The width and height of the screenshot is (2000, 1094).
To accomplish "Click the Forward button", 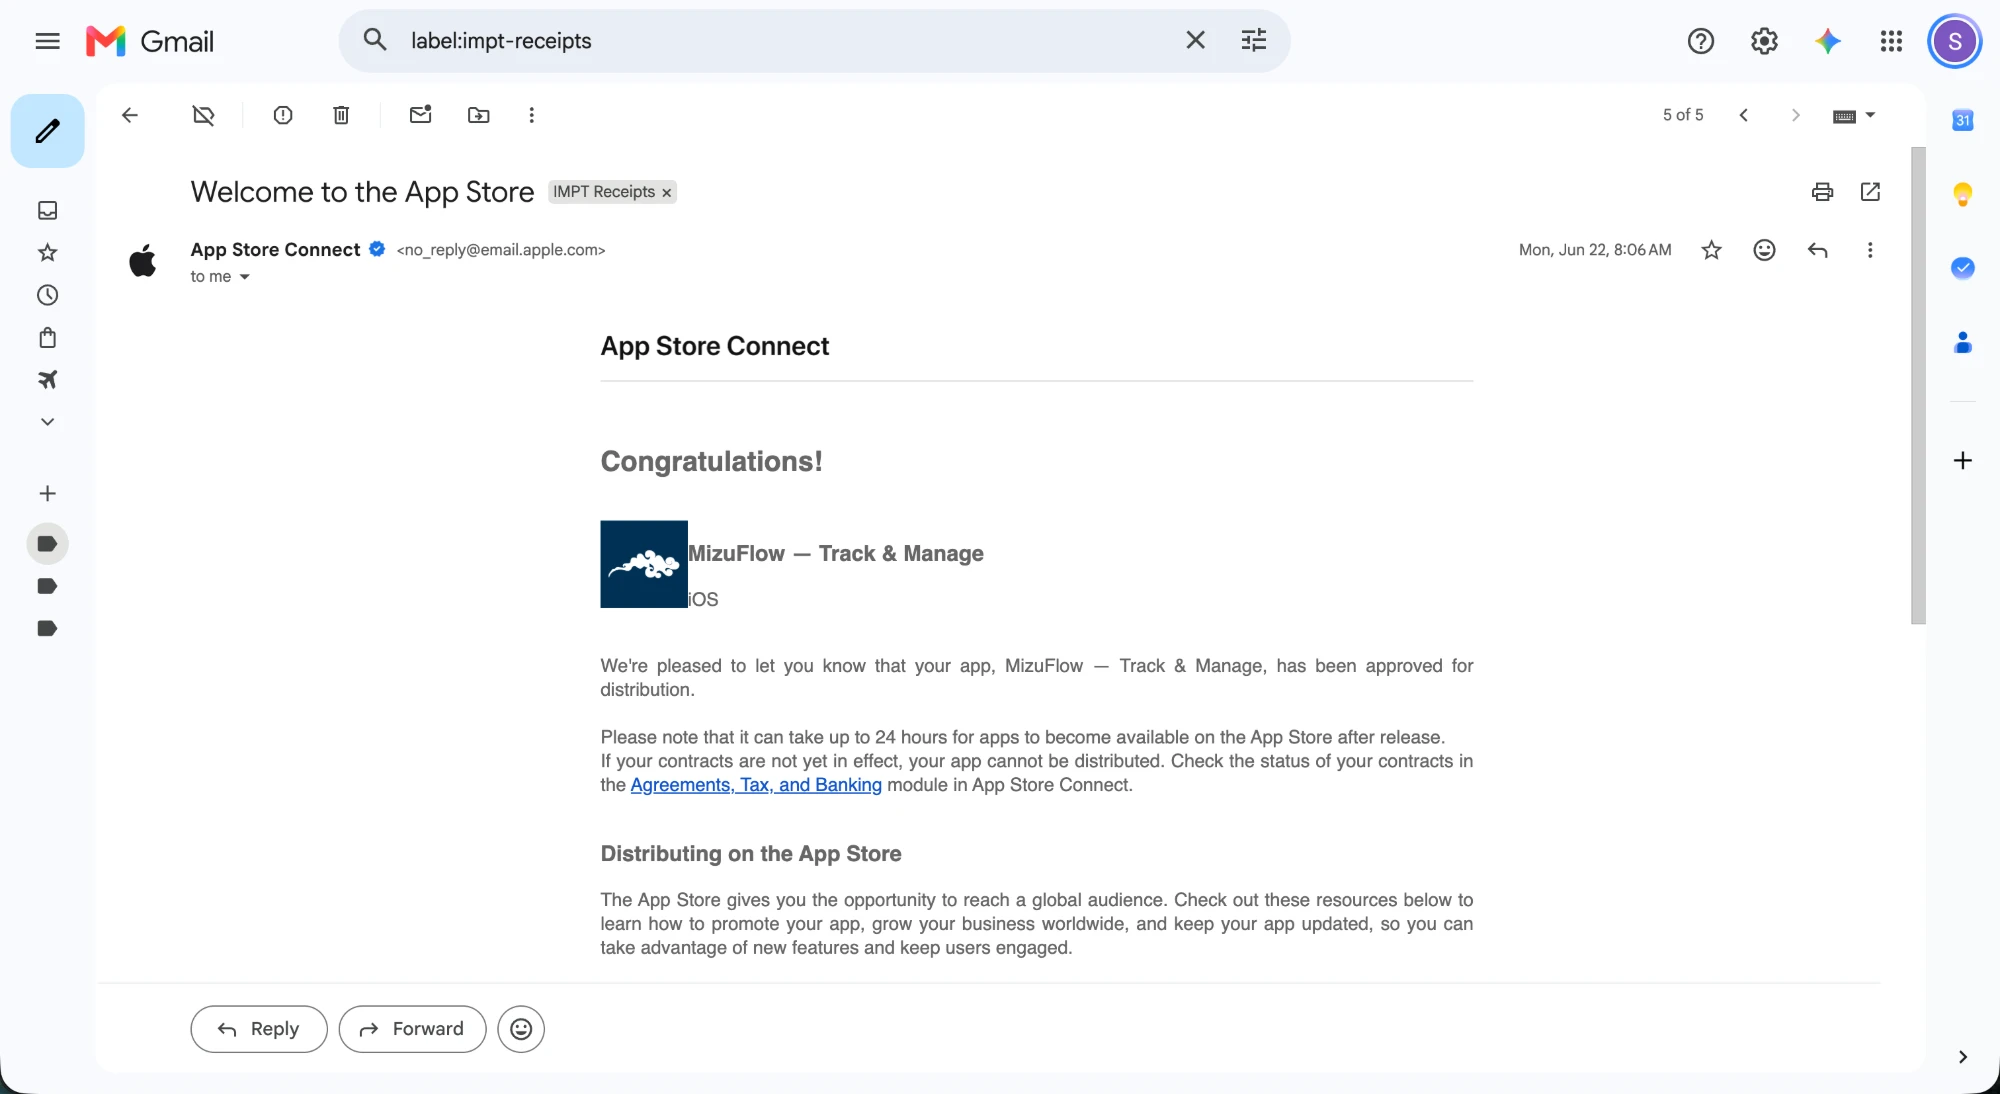I will [412, 1029].
